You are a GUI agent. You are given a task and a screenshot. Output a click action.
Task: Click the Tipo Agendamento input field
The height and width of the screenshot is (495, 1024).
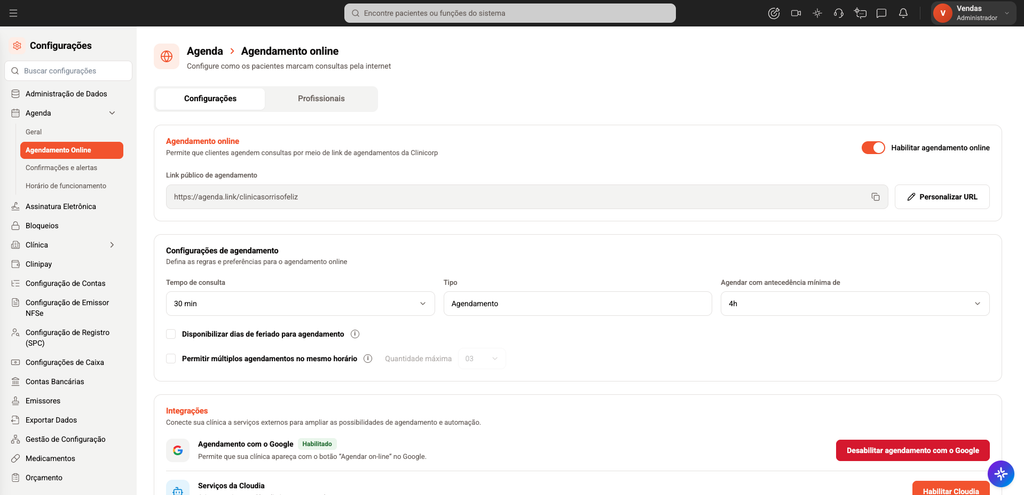(x=577, y=304)
